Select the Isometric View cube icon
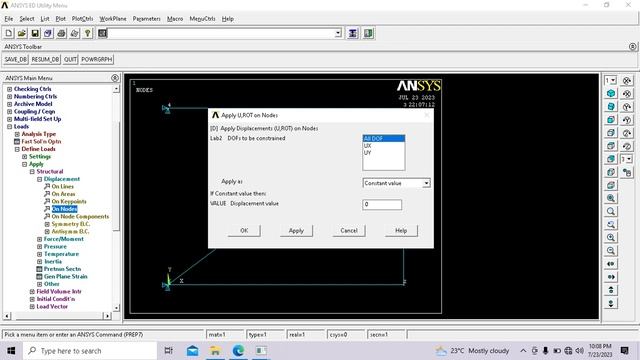The width and height of the screenshot is (640, 360). [x=611, y=93]
